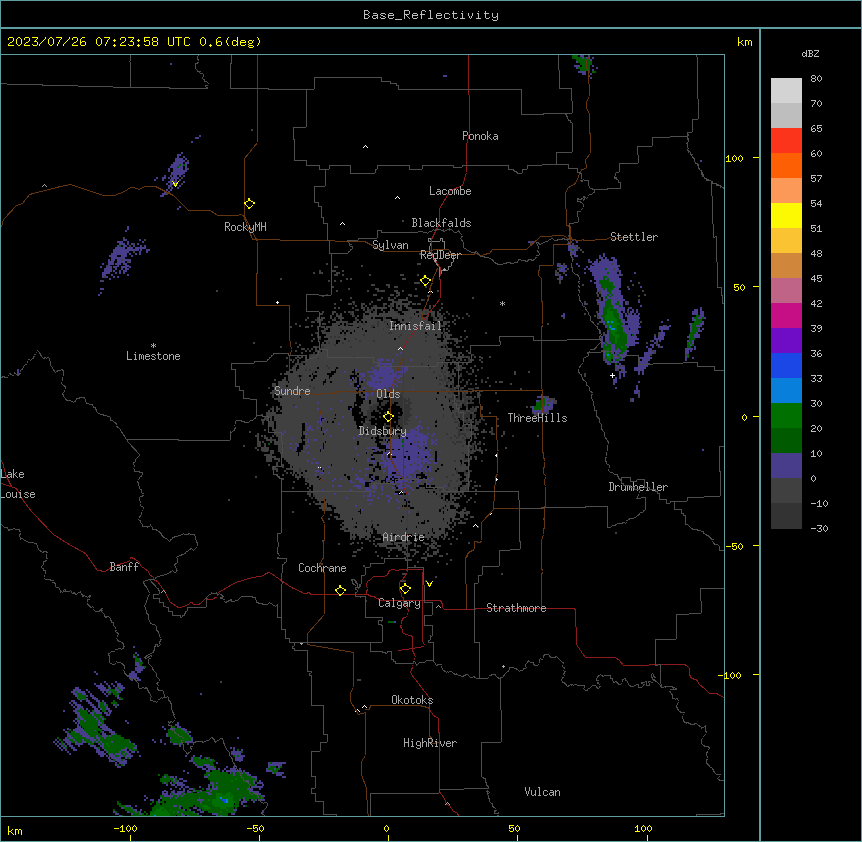Click the -50 tick on right axis

(734, 546)
